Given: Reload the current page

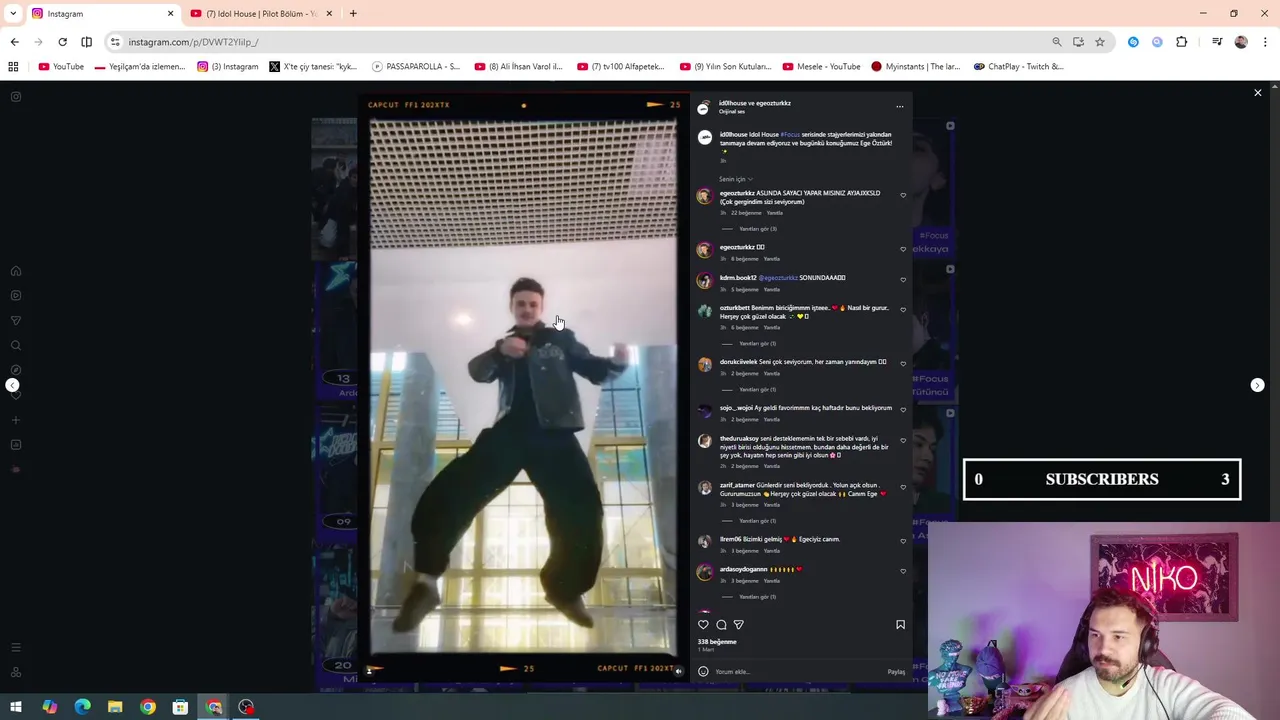Looking at the screenshot, I should click(62, 42).
